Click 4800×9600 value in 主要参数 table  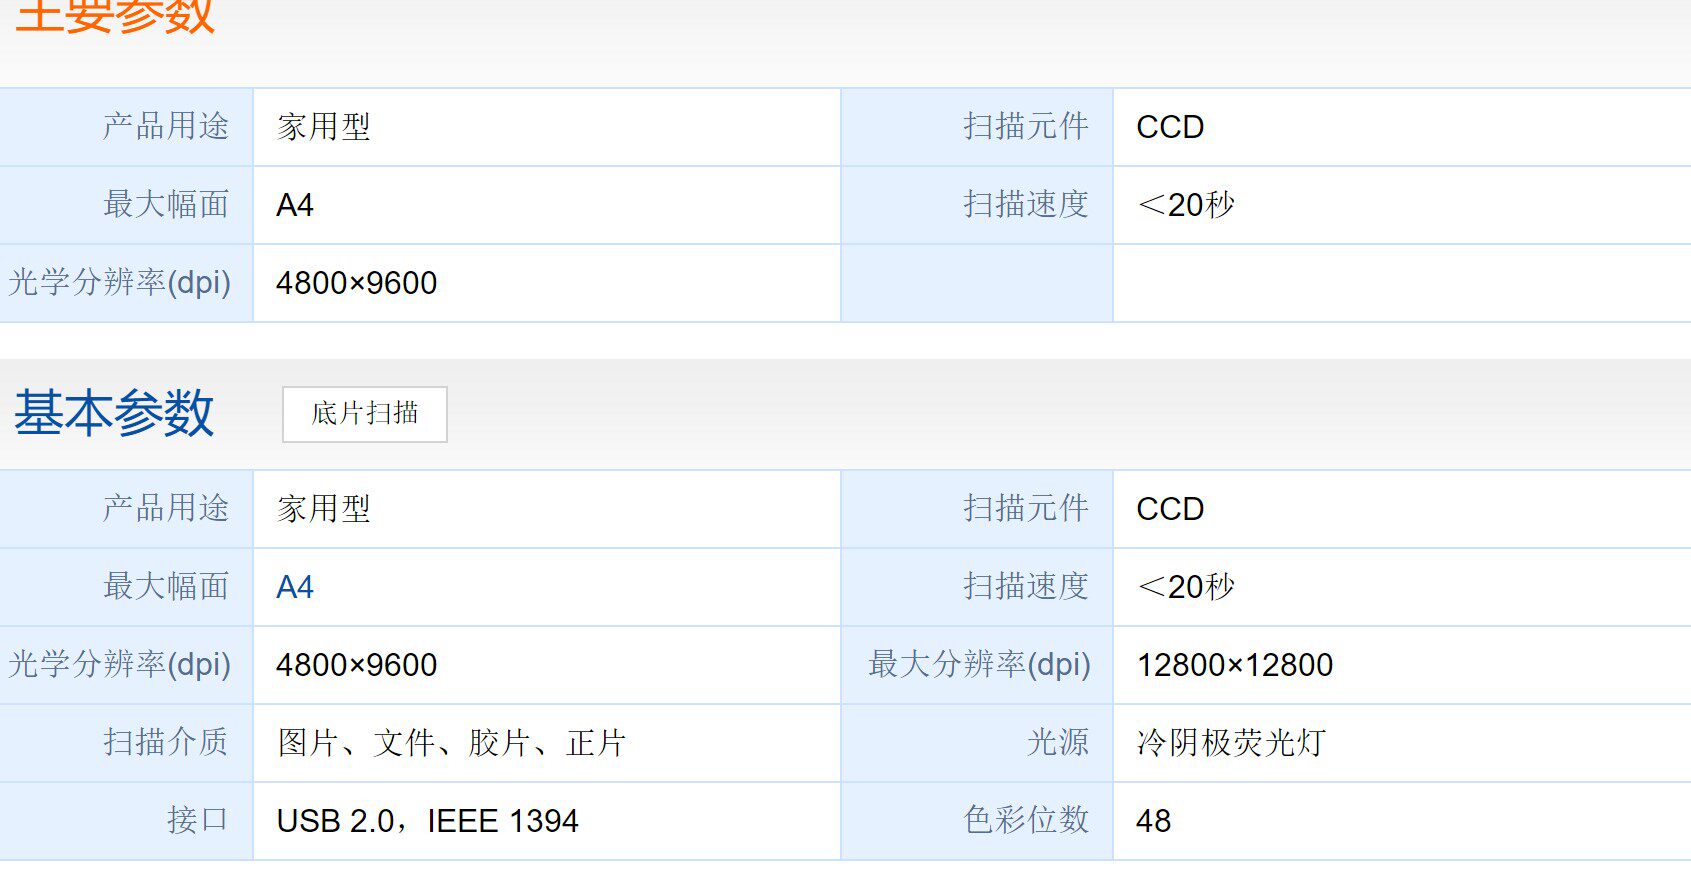[x=357, y=283]
